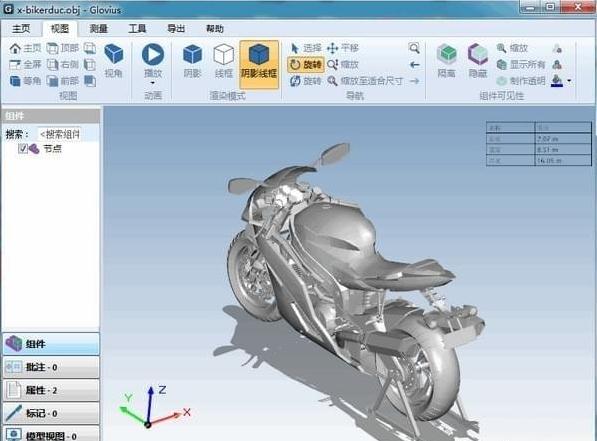Click the 搜索组件 search input field
597x441 pixels.
[59, 134]
